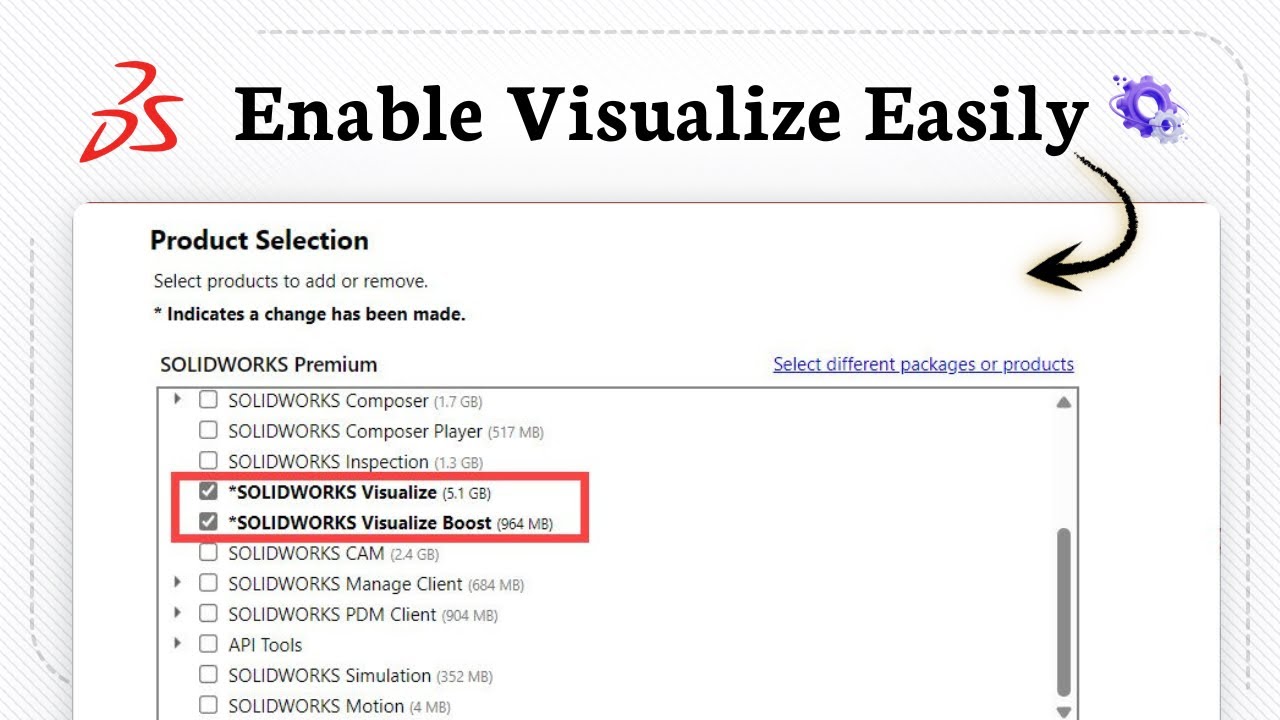Check the SOLIDWORKS Composer checkbox

[x=208, y=400]
